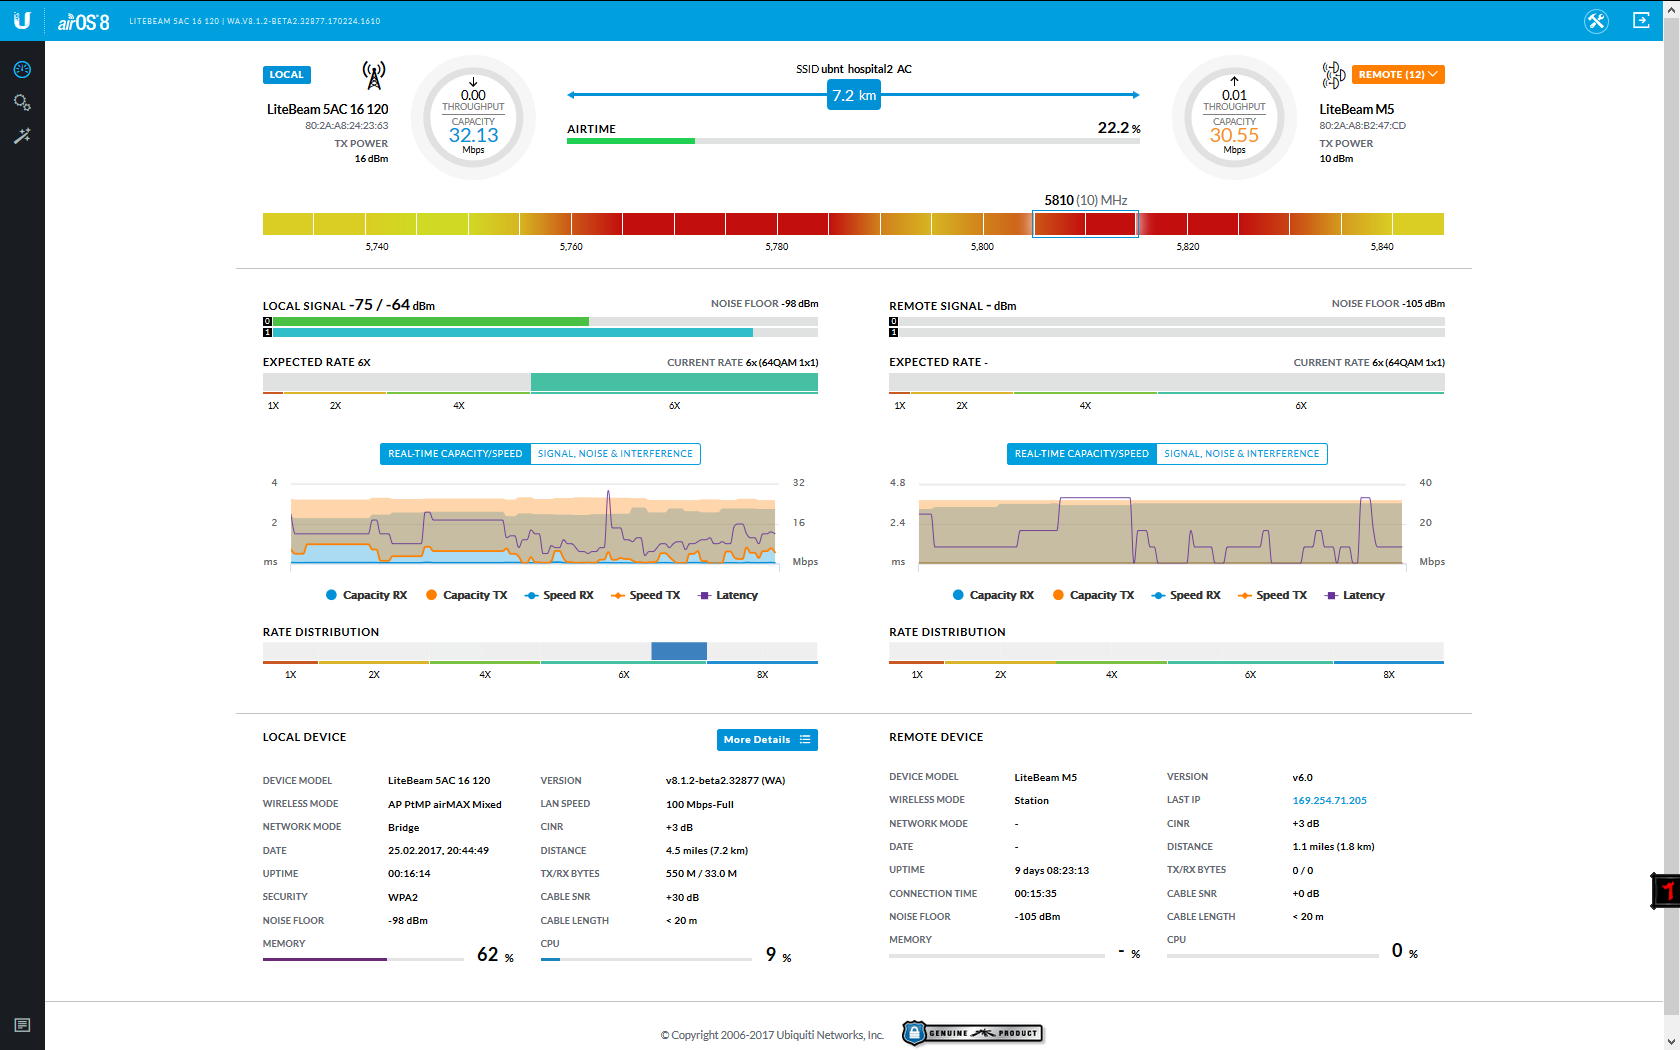Click the remote station satellite icon

[x=1333, y=75]
